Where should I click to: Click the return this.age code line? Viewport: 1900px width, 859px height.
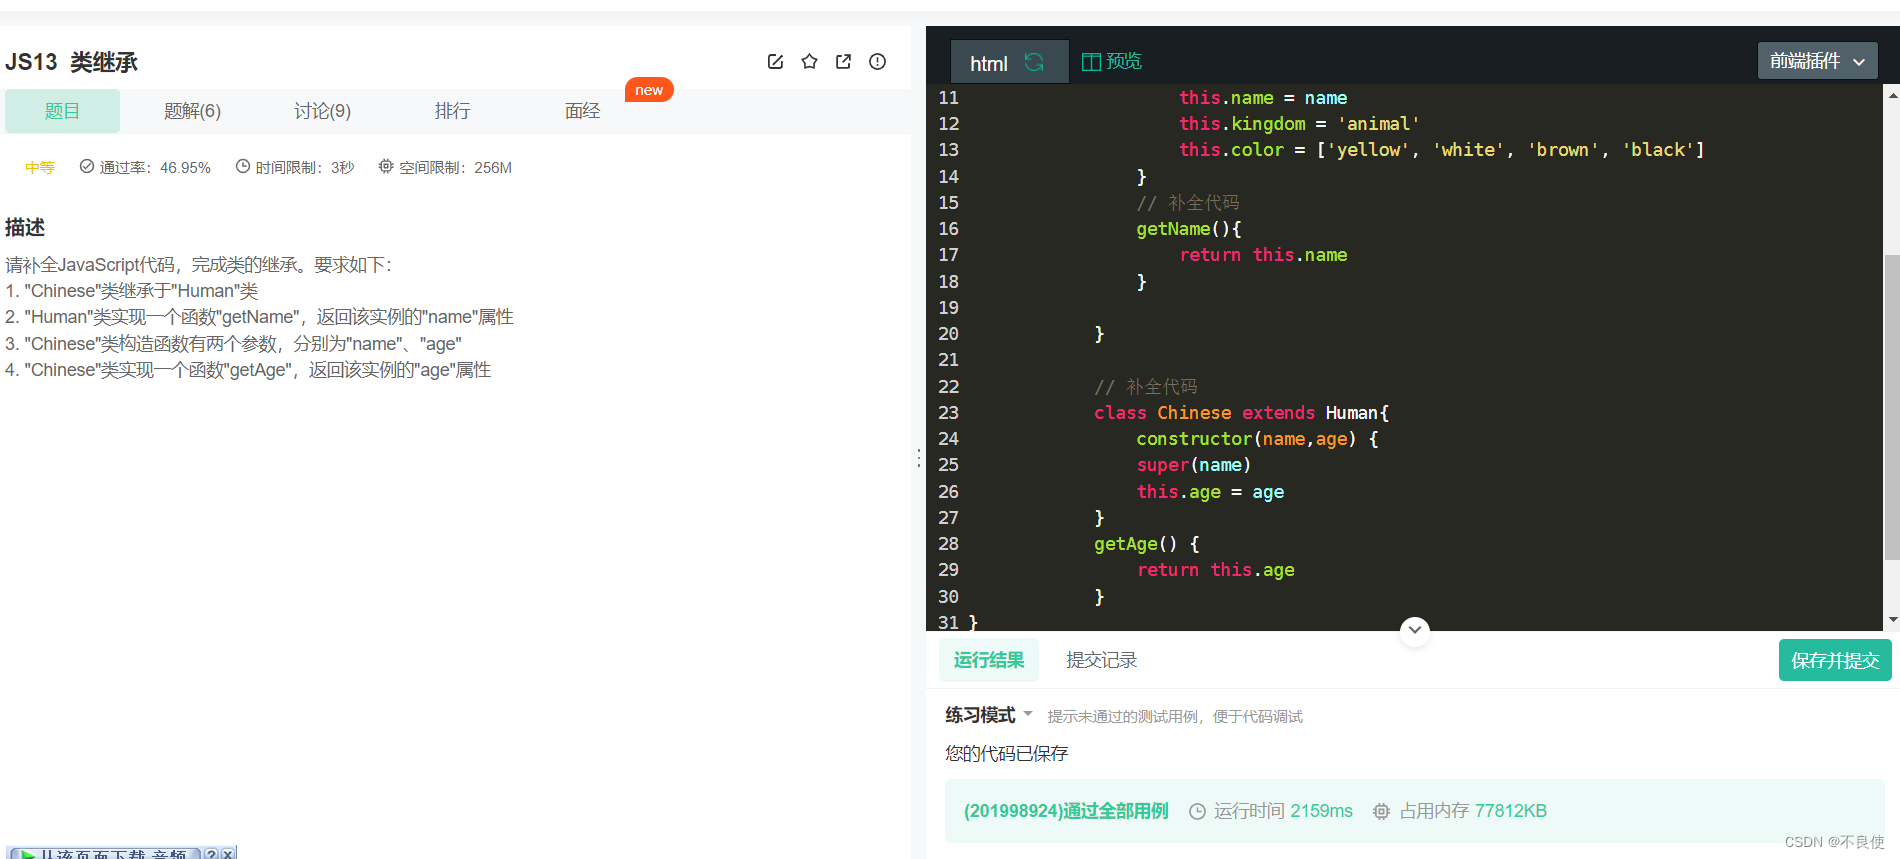tap(1215, 570)
